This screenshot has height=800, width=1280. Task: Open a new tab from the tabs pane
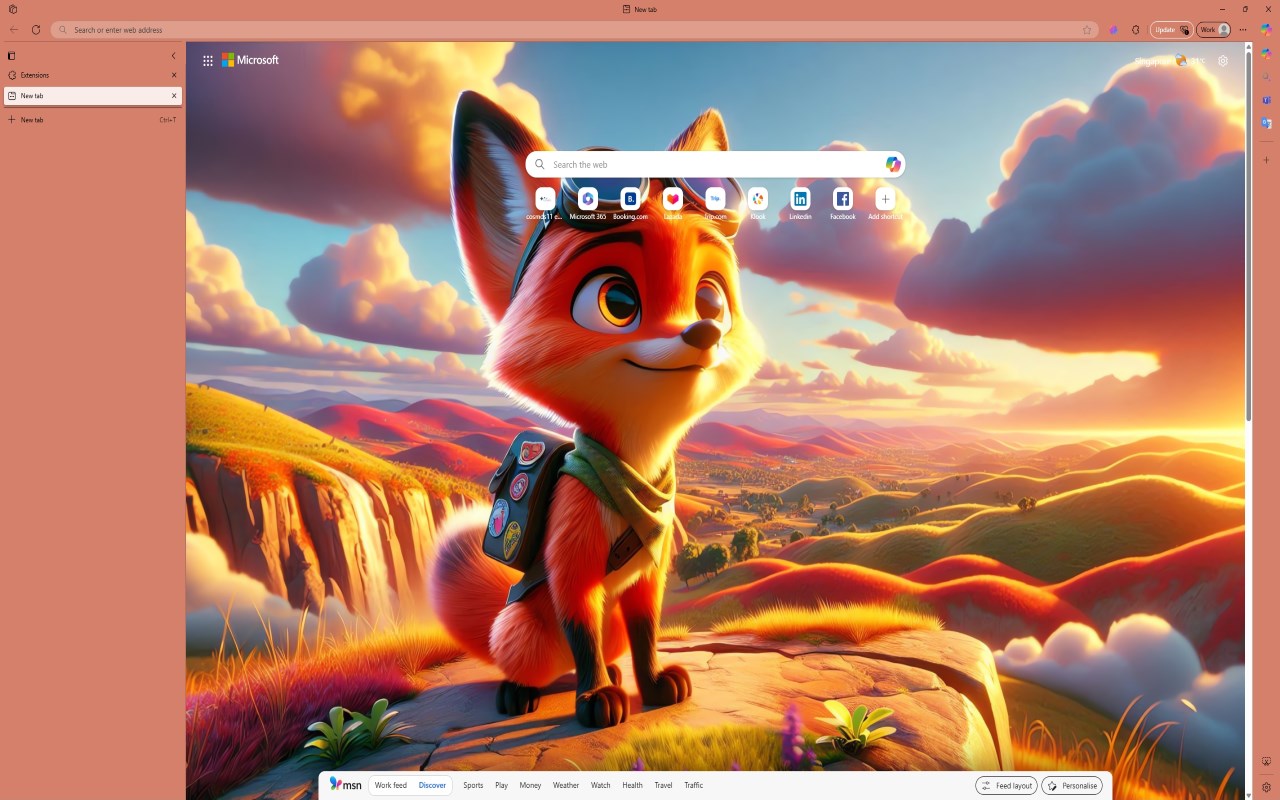tap(93, 120)
